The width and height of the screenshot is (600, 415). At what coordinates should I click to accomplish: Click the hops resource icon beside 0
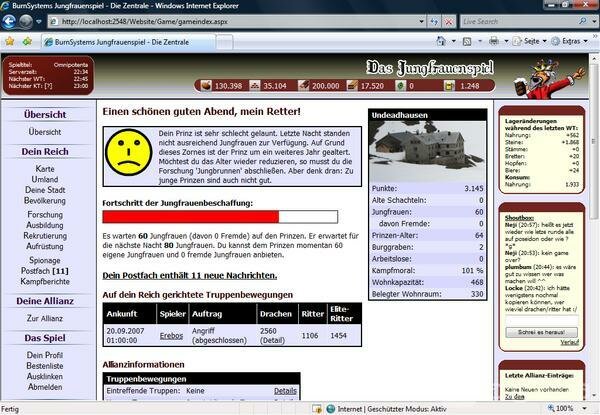coord(401,85)
